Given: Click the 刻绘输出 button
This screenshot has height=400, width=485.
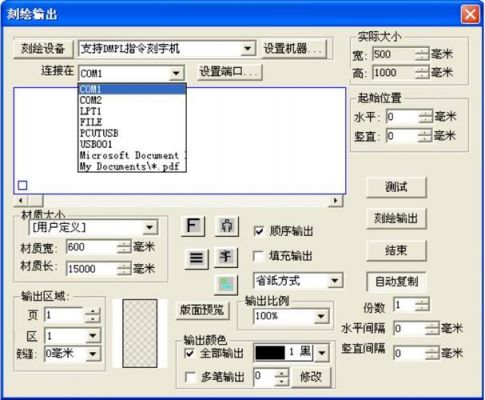Looking at the screenshot, I should click(396, 218).
